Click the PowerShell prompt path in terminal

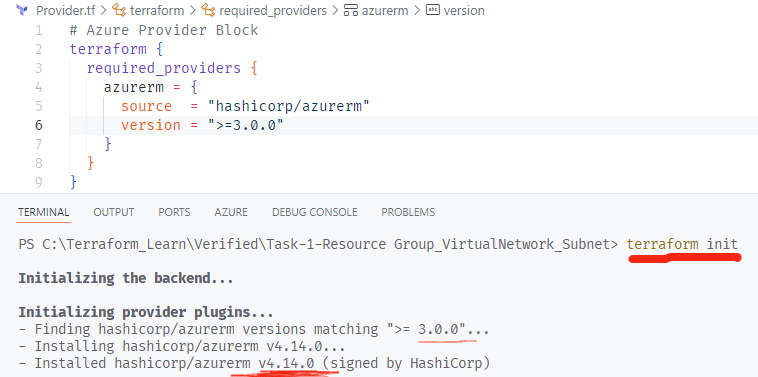[318, 244]
